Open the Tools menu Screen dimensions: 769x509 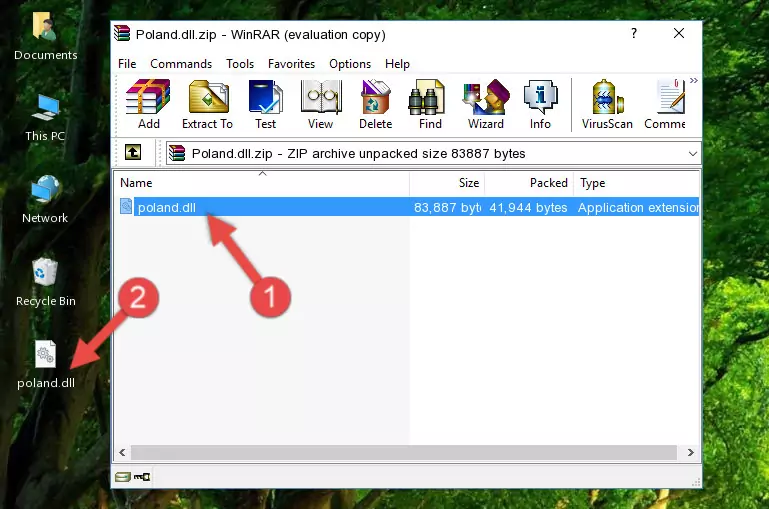tap(240, 64)
